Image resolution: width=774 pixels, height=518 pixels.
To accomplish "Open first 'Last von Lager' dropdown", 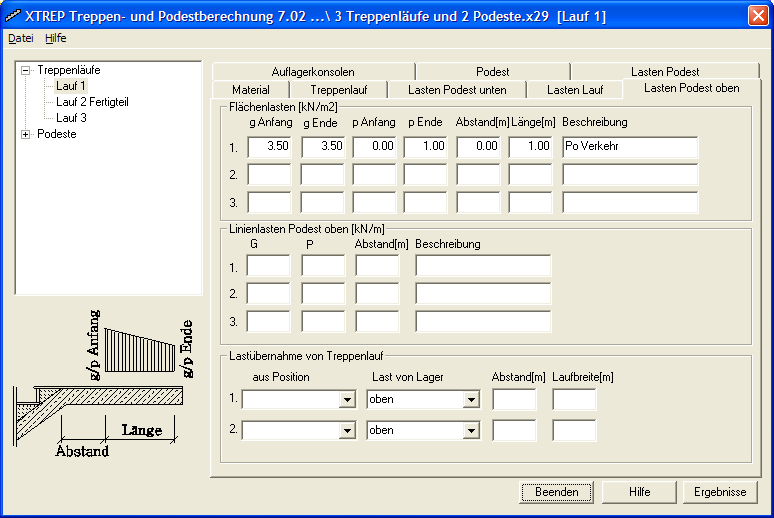I will 471,399.
